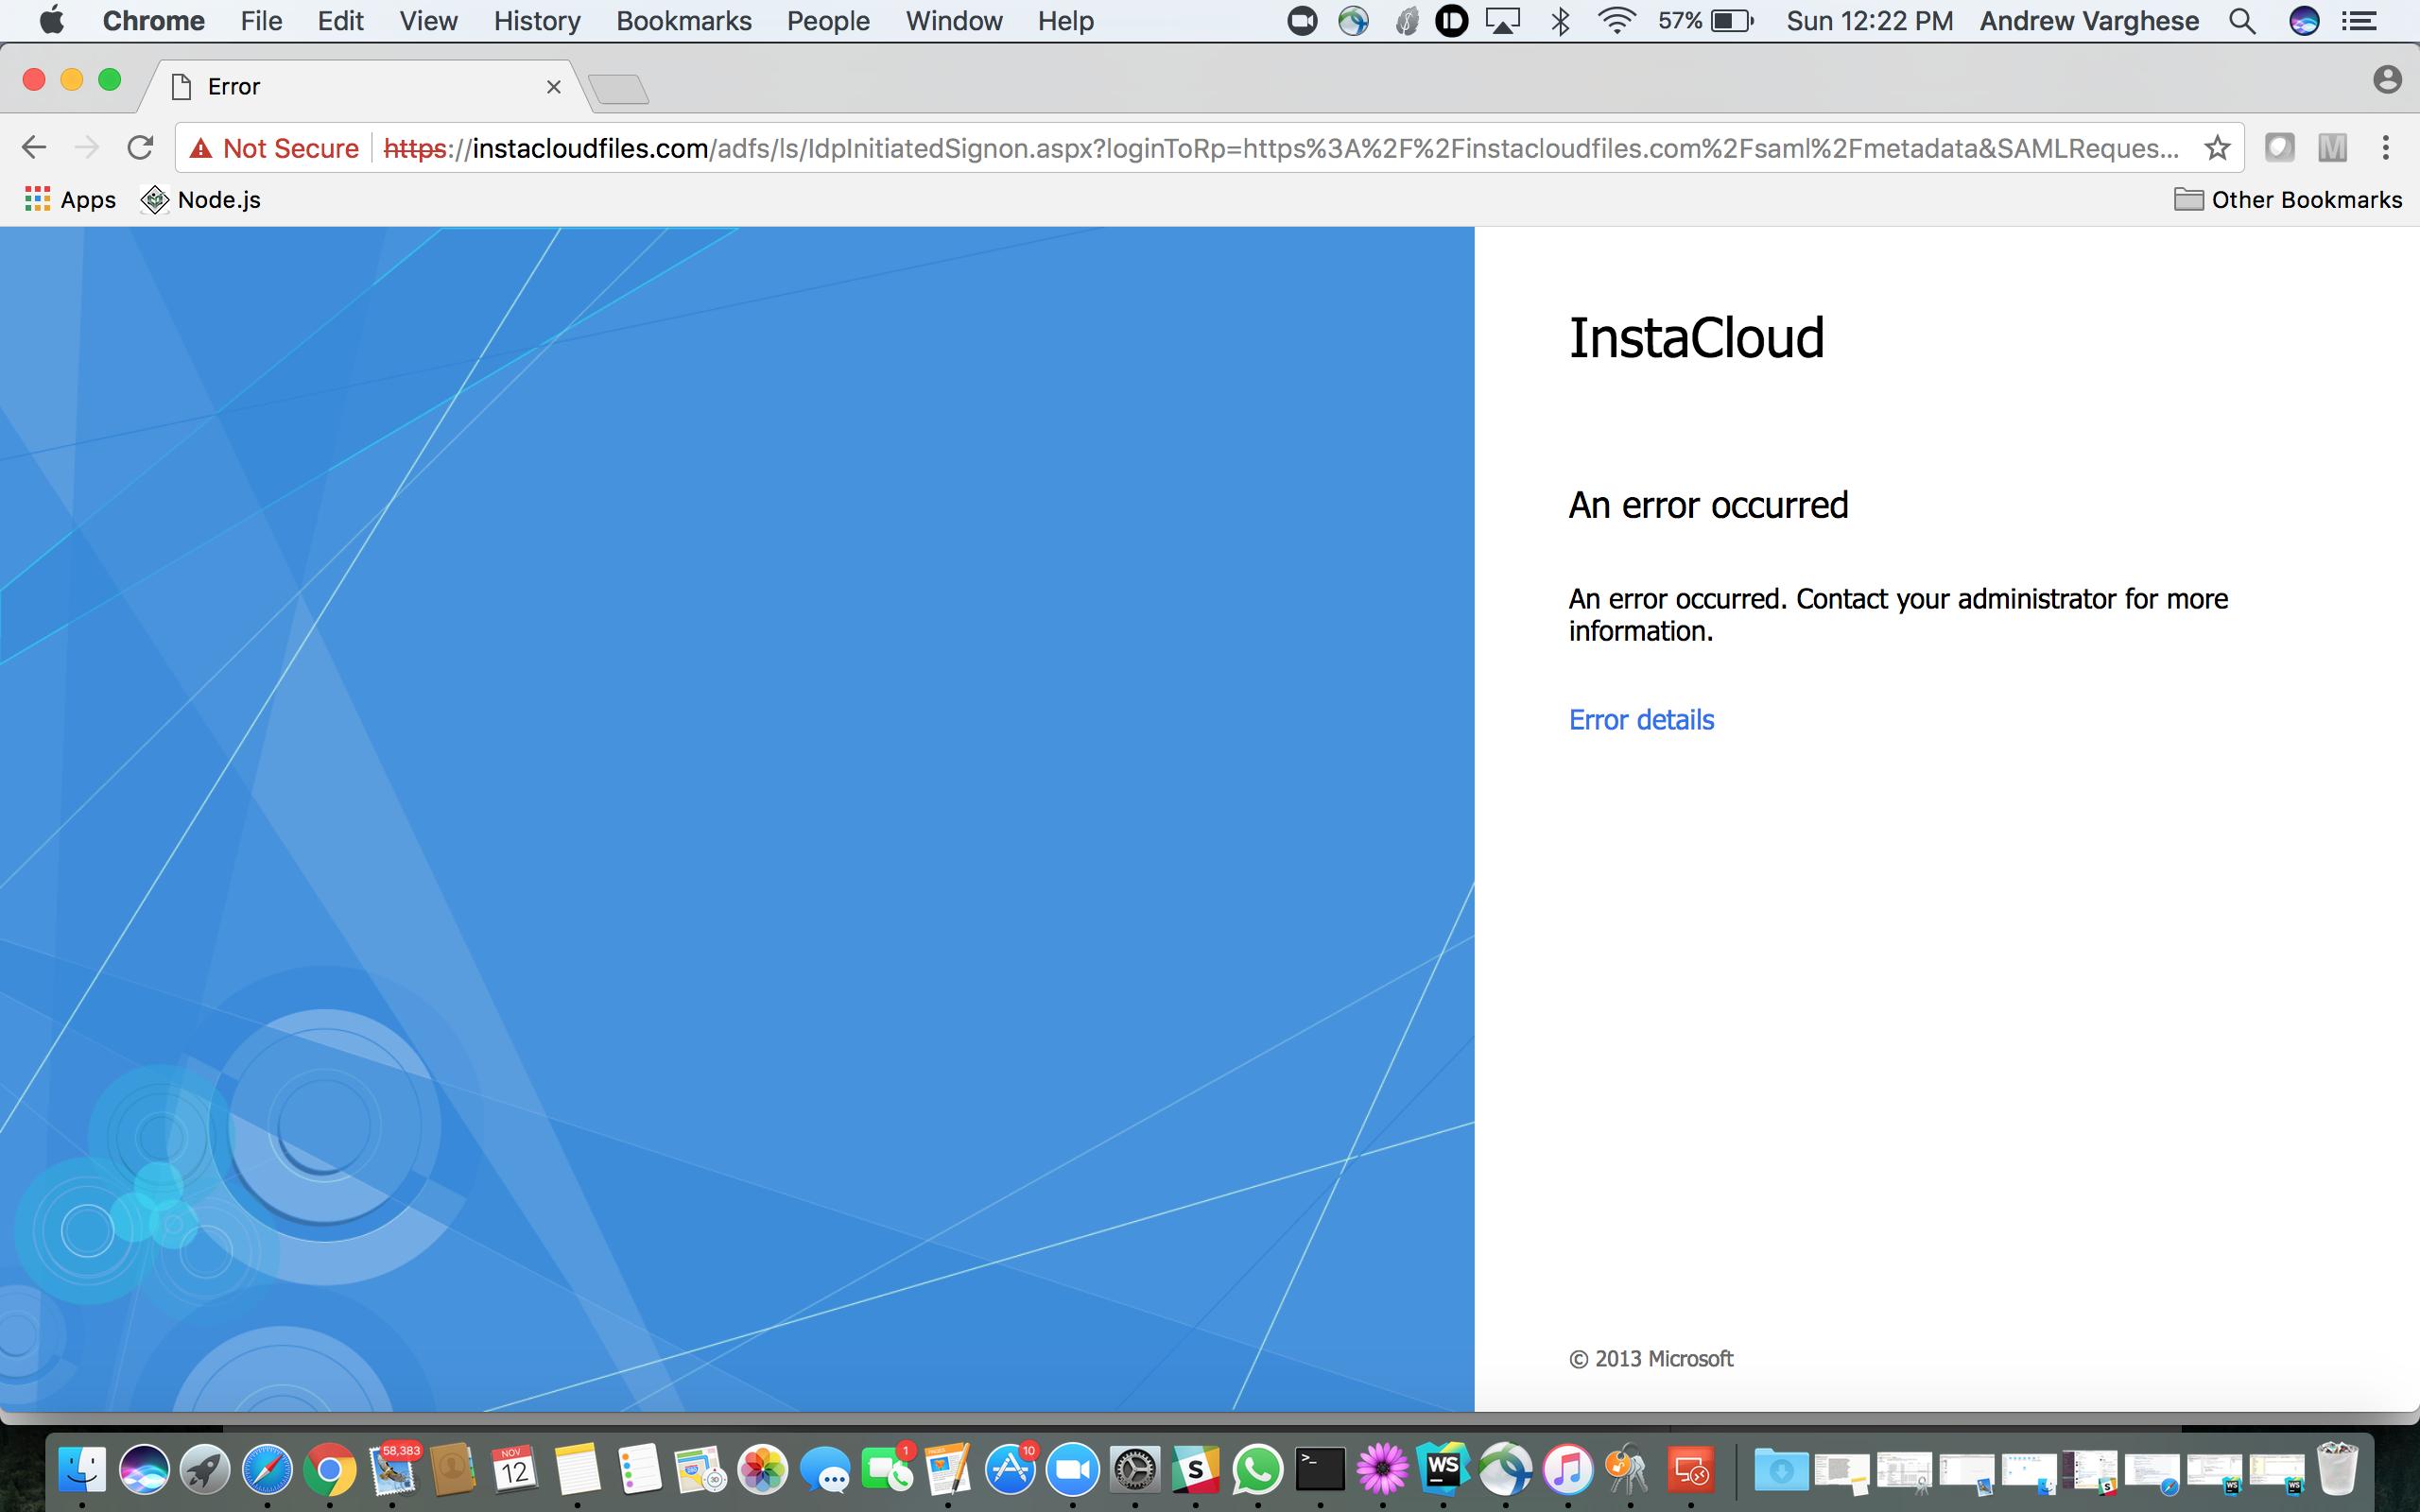
Task: Open System Preferences gear in the Dock
Action: pyautogui.click(x=1134, y=1470)
